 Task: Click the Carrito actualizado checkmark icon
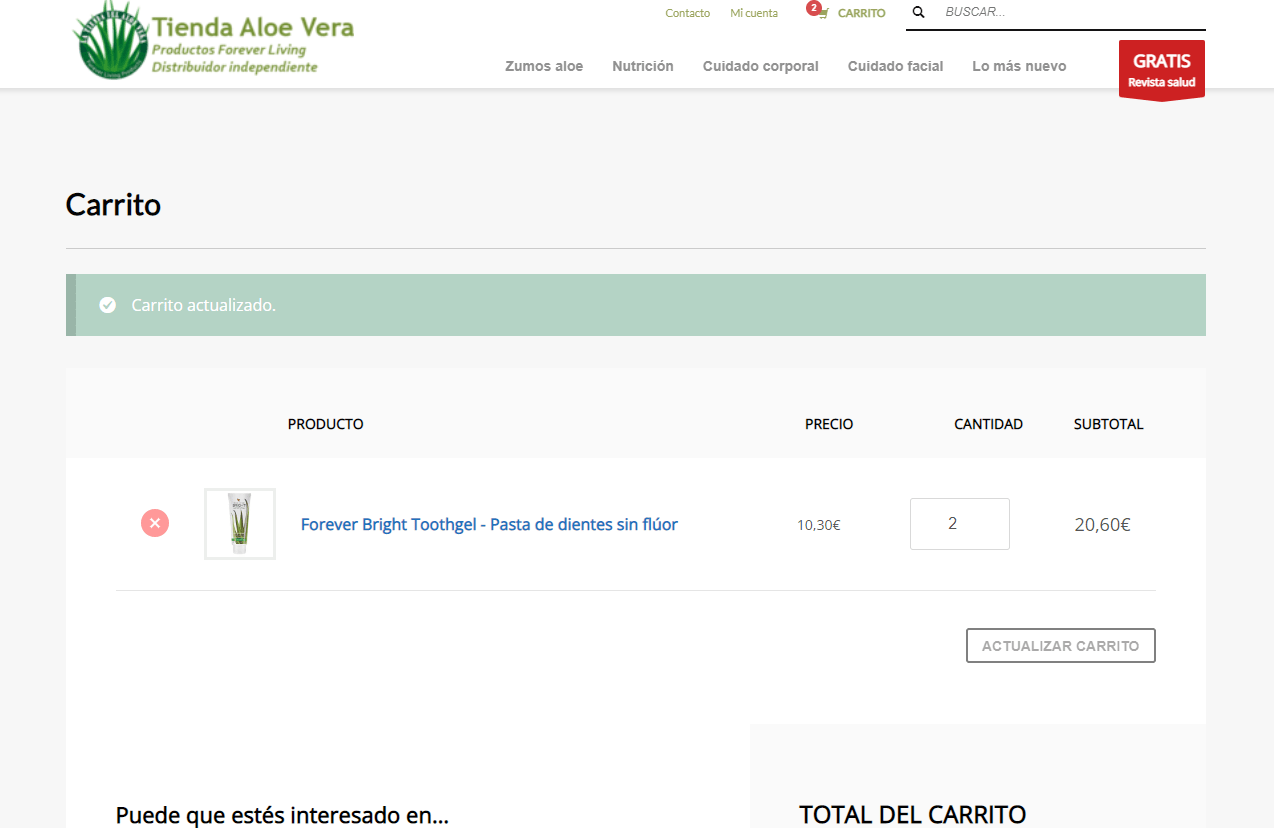[x=108, y=305]
